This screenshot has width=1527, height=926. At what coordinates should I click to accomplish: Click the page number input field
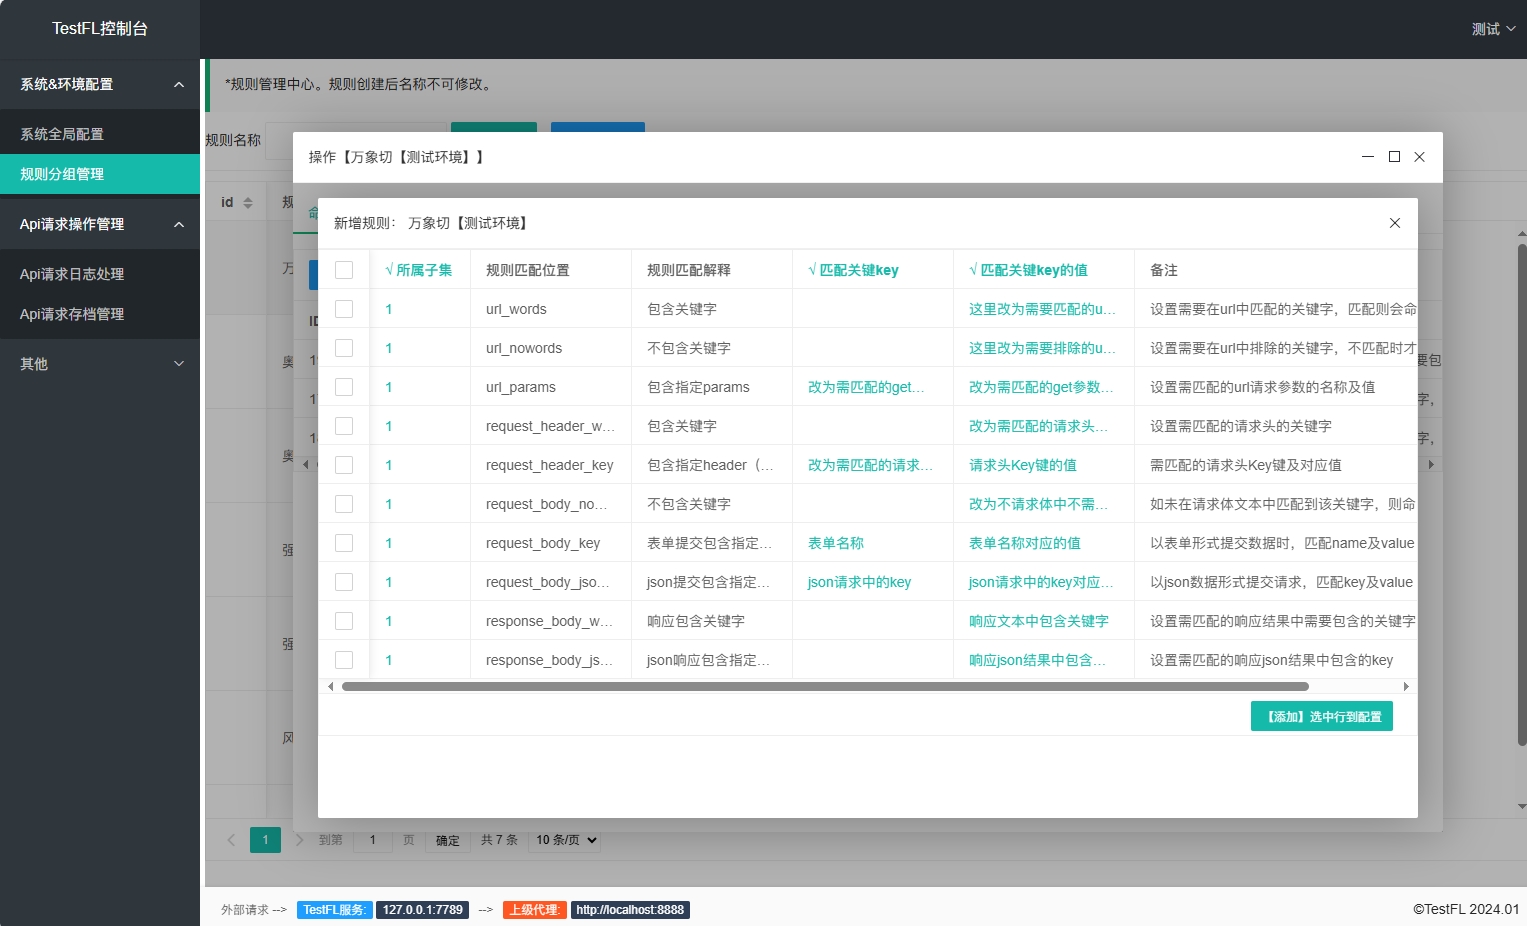click(x=373, y=840)
